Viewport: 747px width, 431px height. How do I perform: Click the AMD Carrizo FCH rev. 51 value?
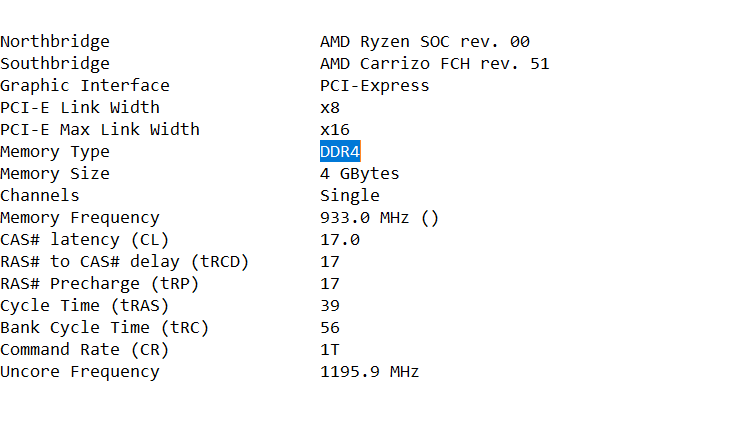(x=434, y=64)
